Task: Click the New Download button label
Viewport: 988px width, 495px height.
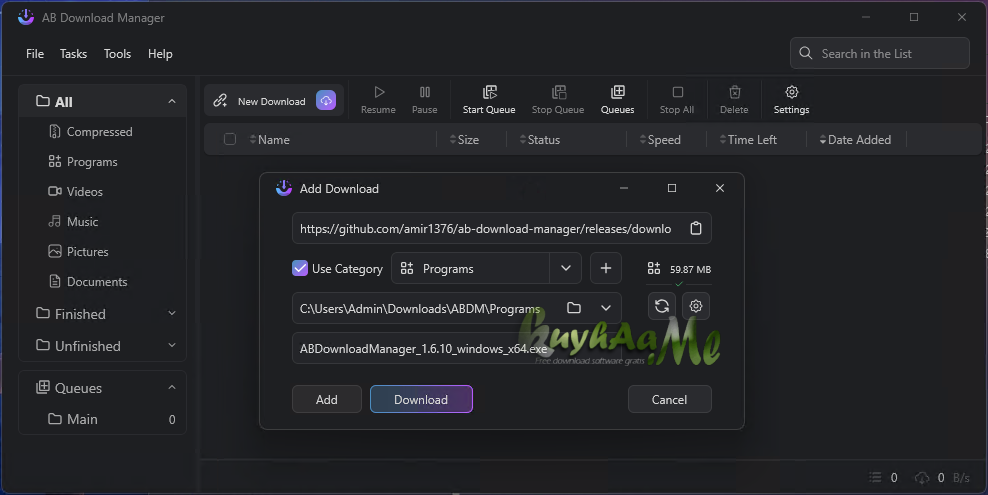Action: click(x=272, y=101)
